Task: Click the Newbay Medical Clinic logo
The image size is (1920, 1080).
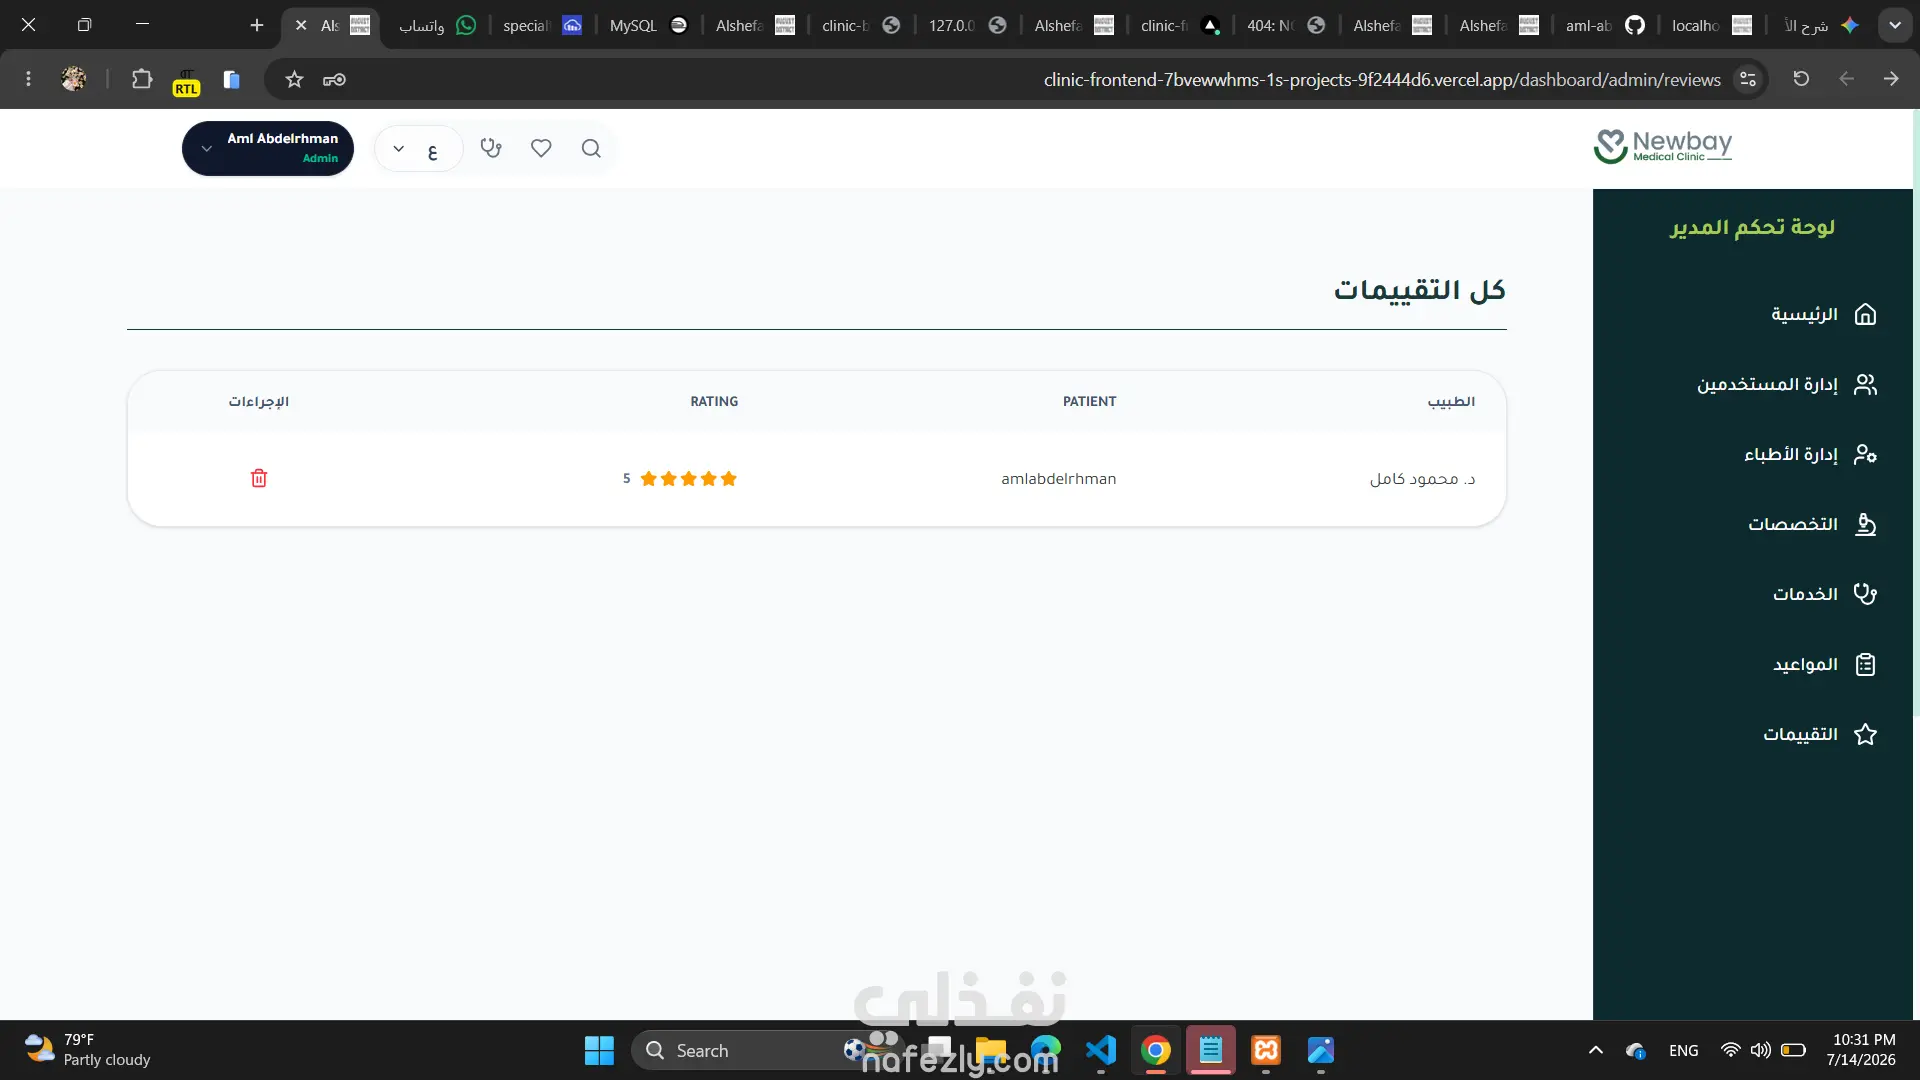Action: point(1663,146)
